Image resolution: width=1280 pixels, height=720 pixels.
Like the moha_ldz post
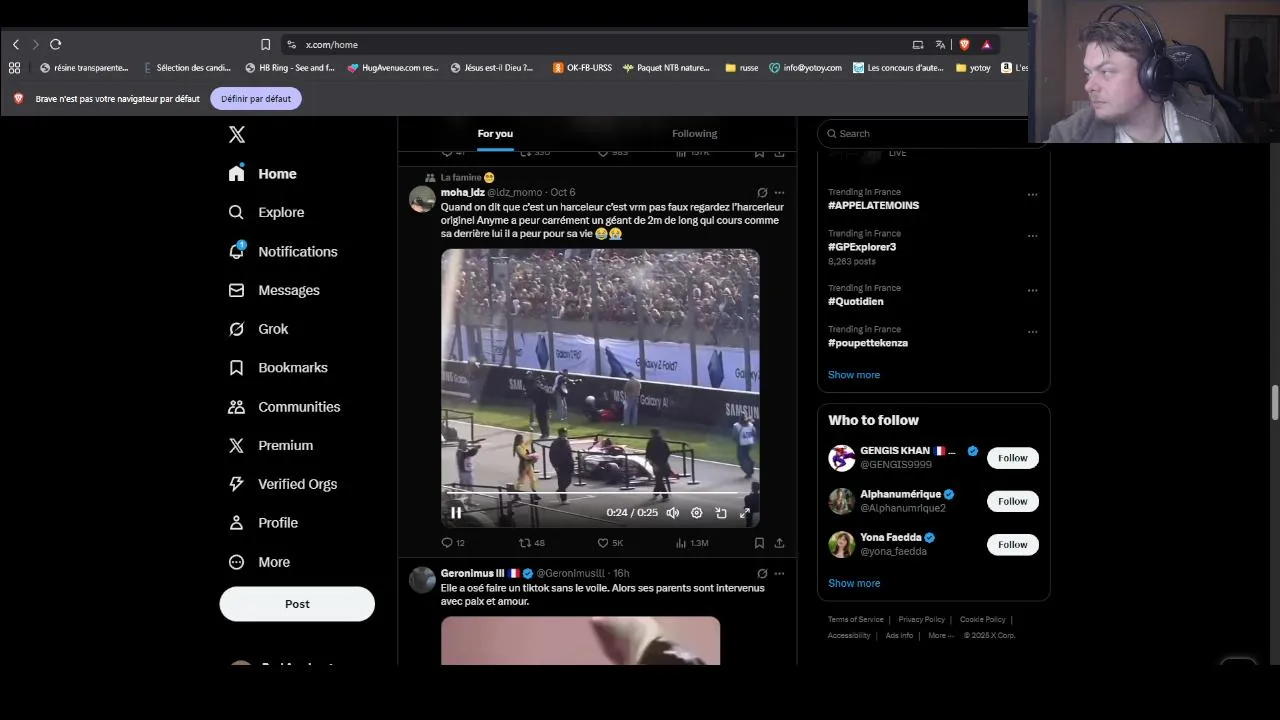[610, 543]
